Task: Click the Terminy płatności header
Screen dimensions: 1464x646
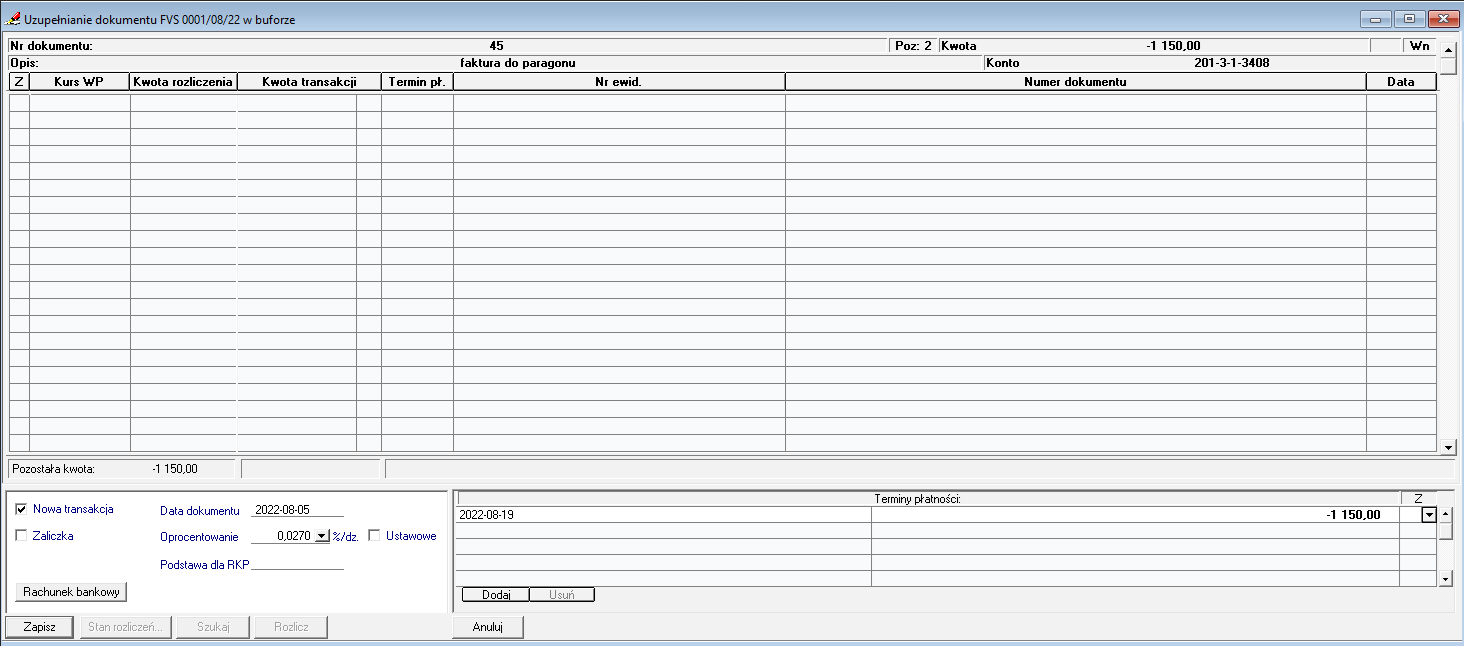Action: point(928,499)
